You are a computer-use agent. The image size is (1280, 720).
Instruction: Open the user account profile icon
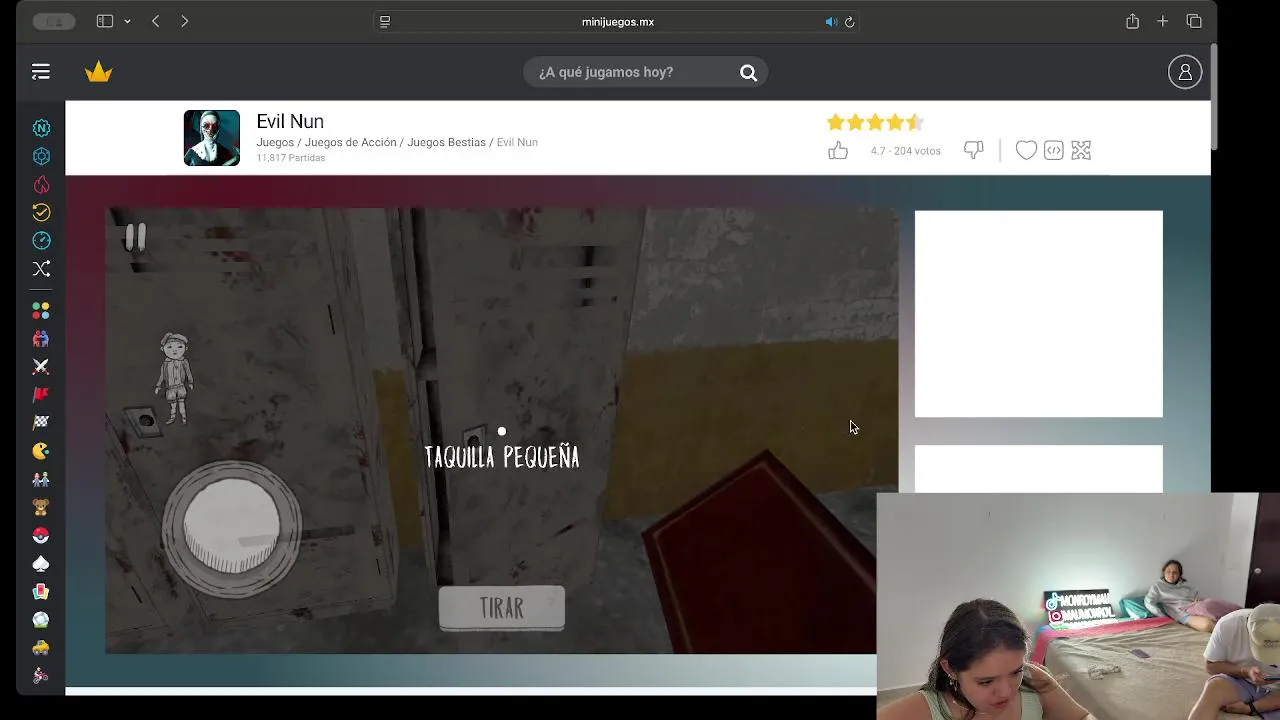tap(1185, 72)
